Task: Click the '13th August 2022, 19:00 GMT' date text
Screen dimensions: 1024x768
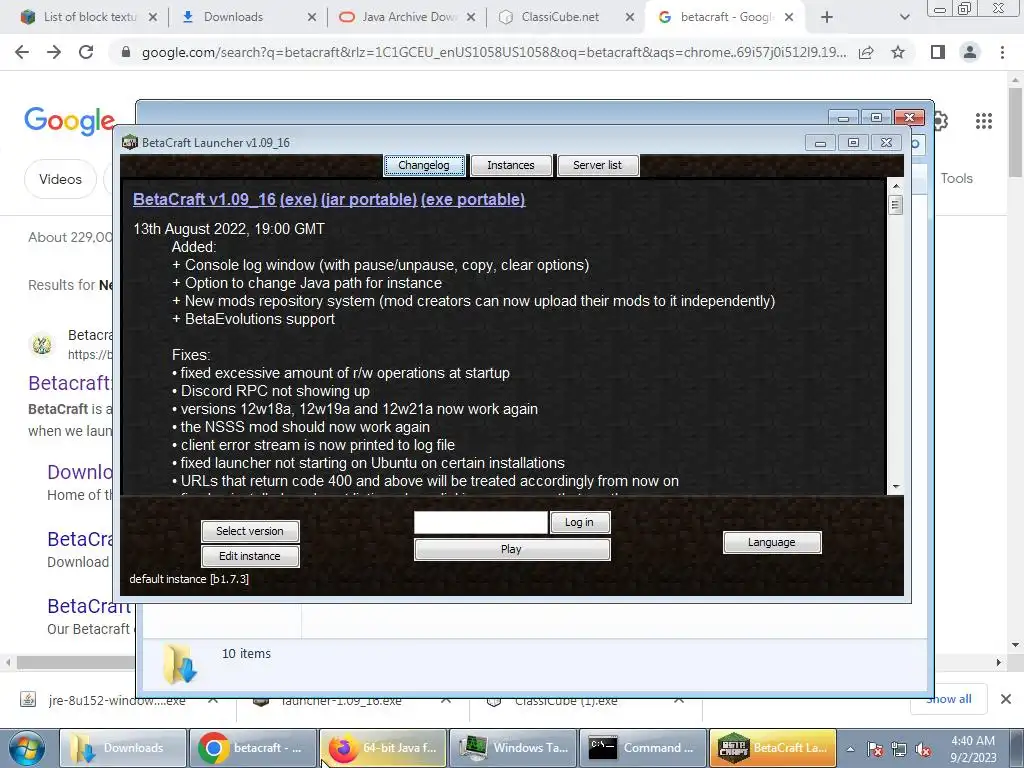Action: click(x=229, y=229)
